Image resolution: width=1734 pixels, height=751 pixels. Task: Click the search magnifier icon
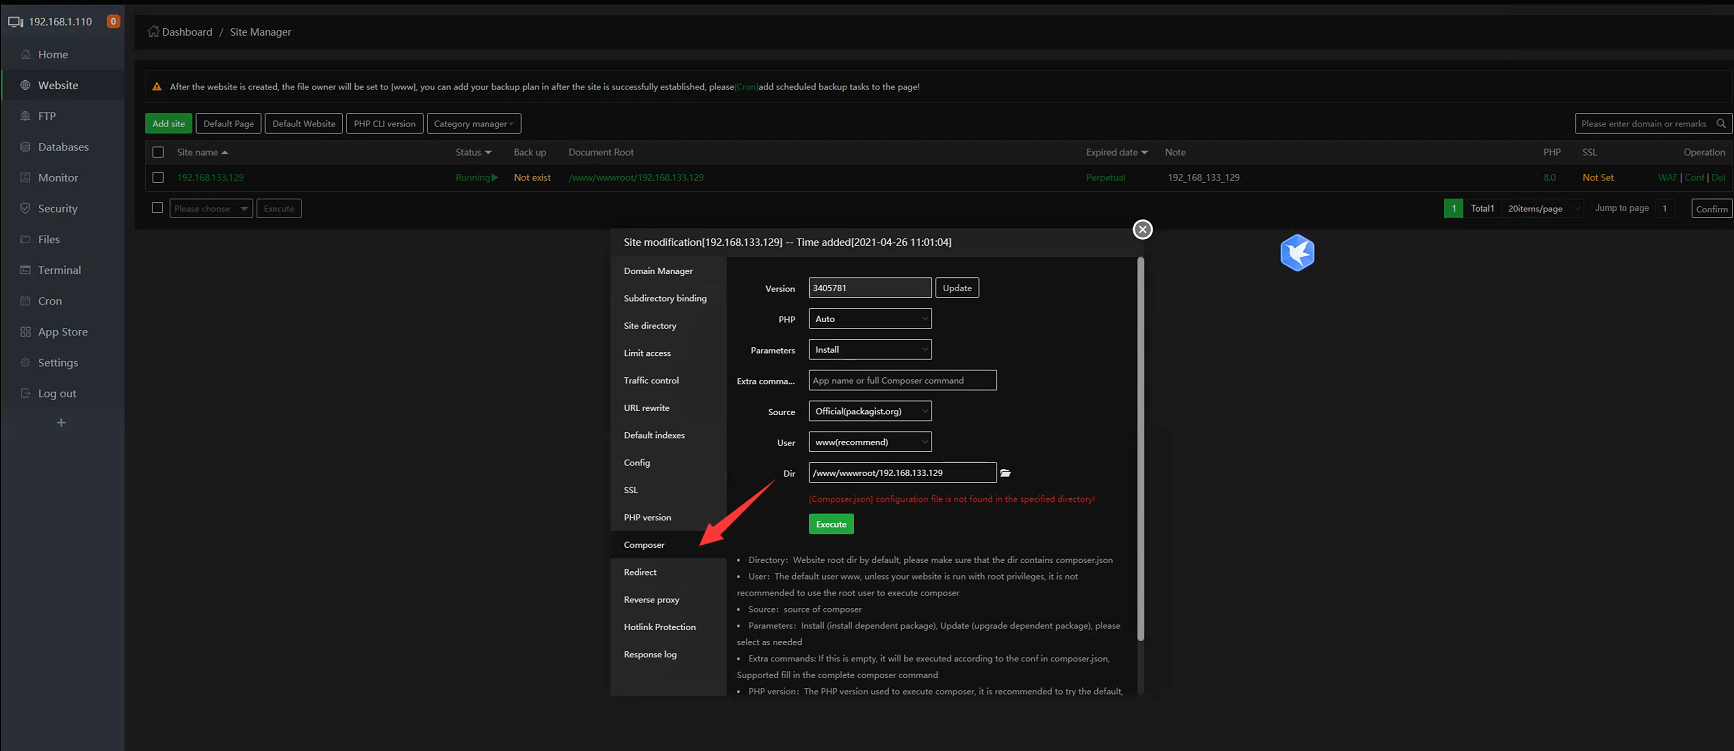click(x=1721, y=124)
